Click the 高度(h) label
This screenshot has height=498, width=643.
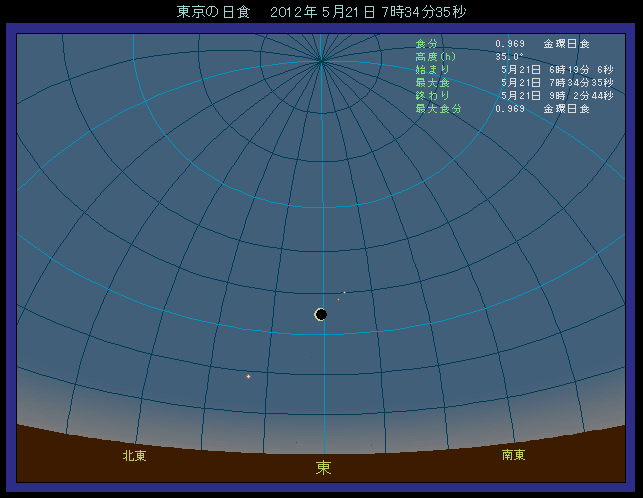435,57
